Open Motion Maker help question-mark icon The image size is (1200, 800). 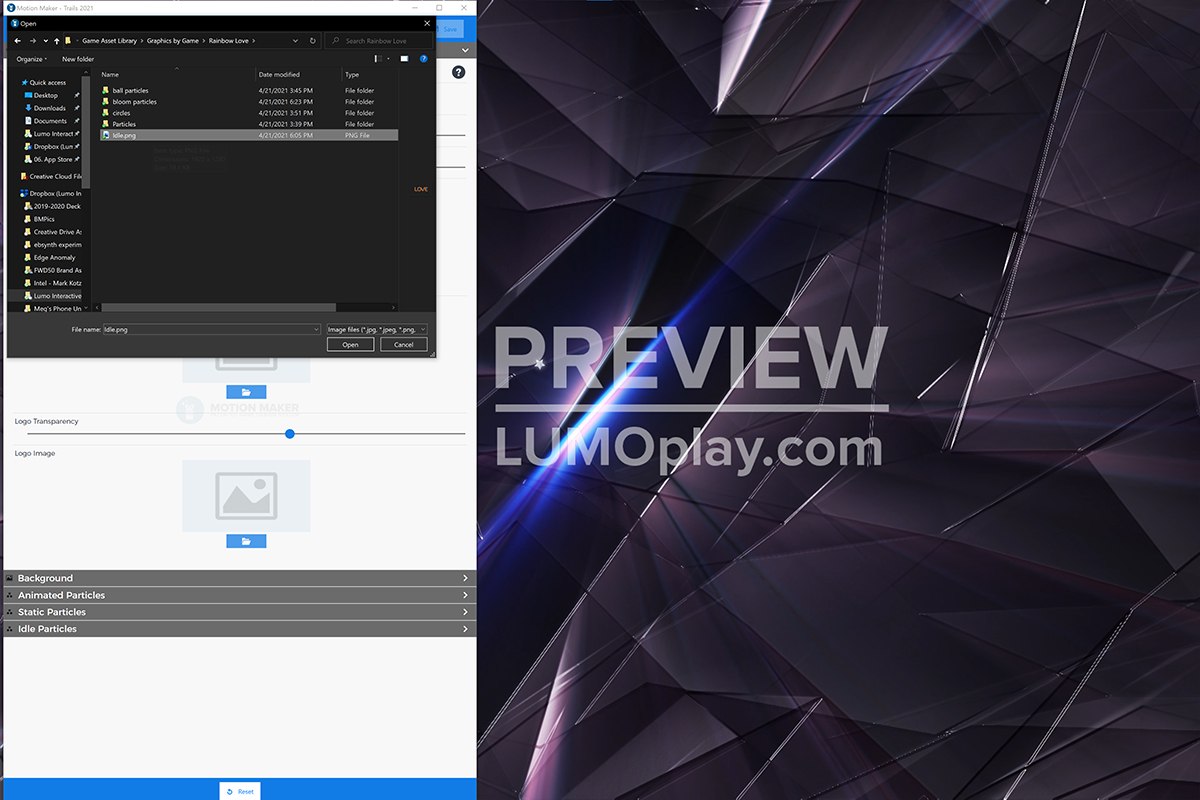pos(459,73)
